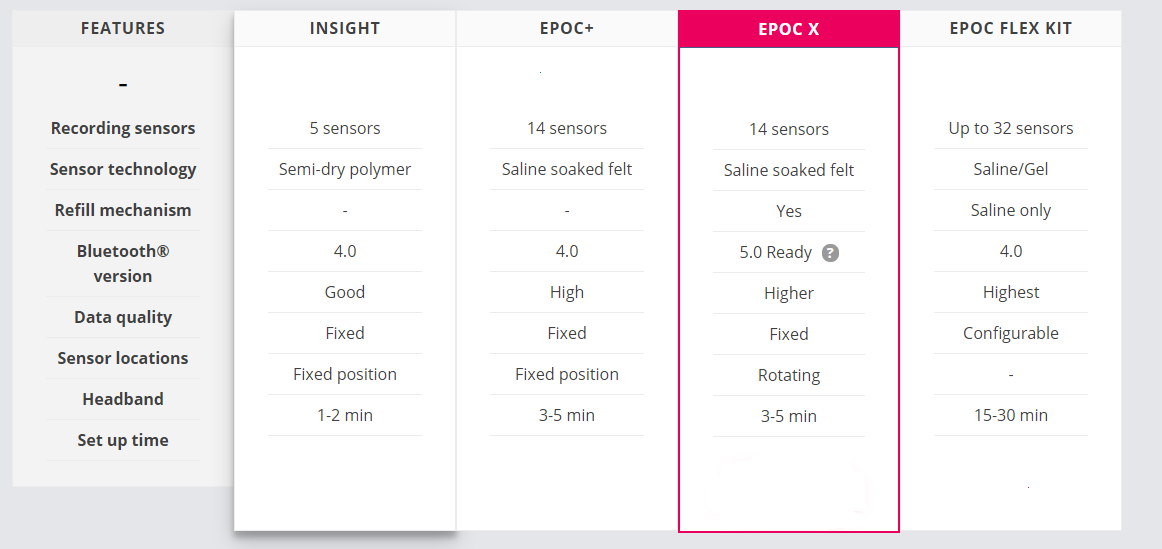Click the Bluetooth® version row label
Screen dimensions: 1162x549
123,263
